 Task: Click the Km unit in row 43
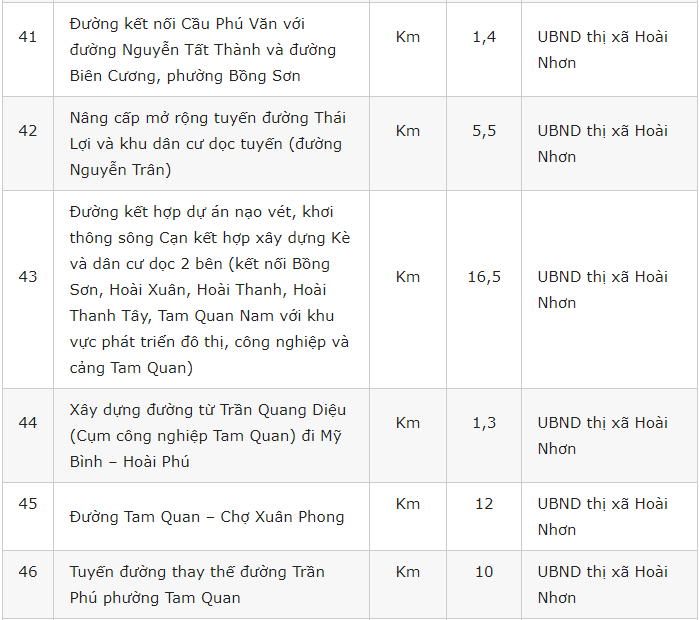[408, 277]
